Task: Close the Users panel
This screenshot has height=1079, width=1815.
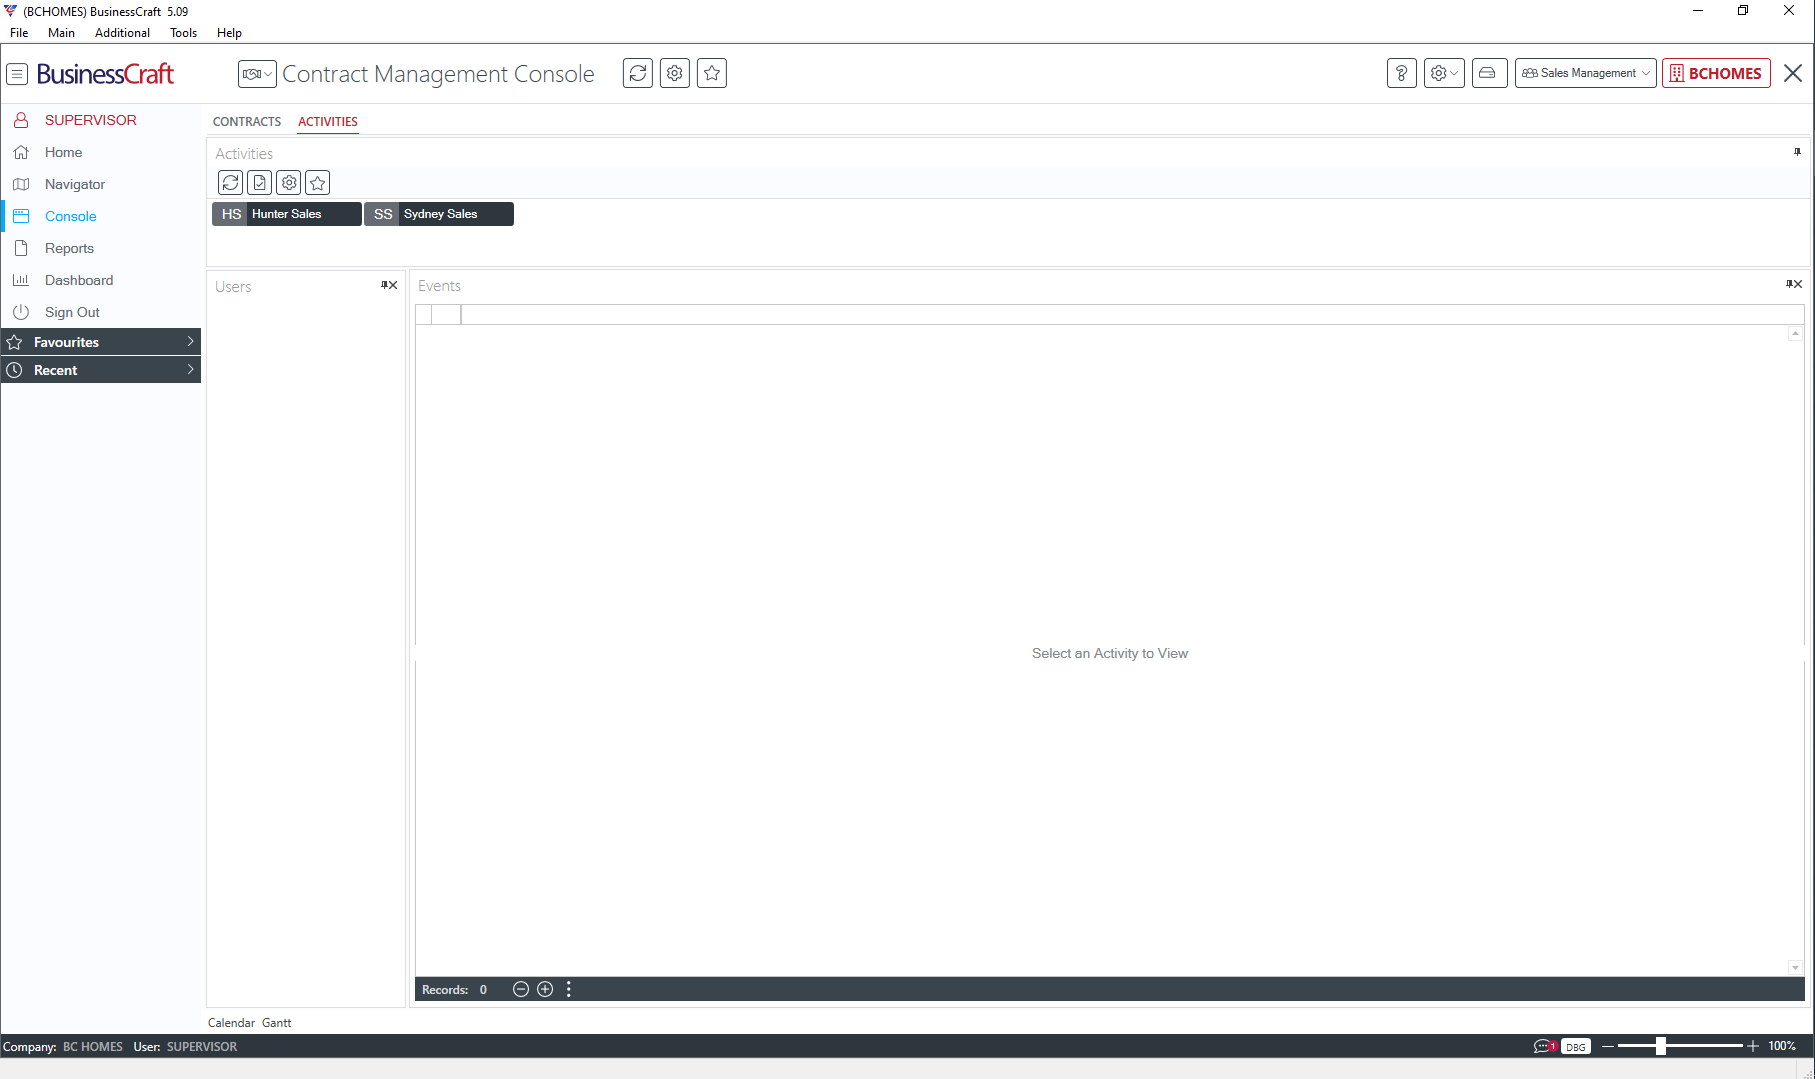Action: pos(393,285)
